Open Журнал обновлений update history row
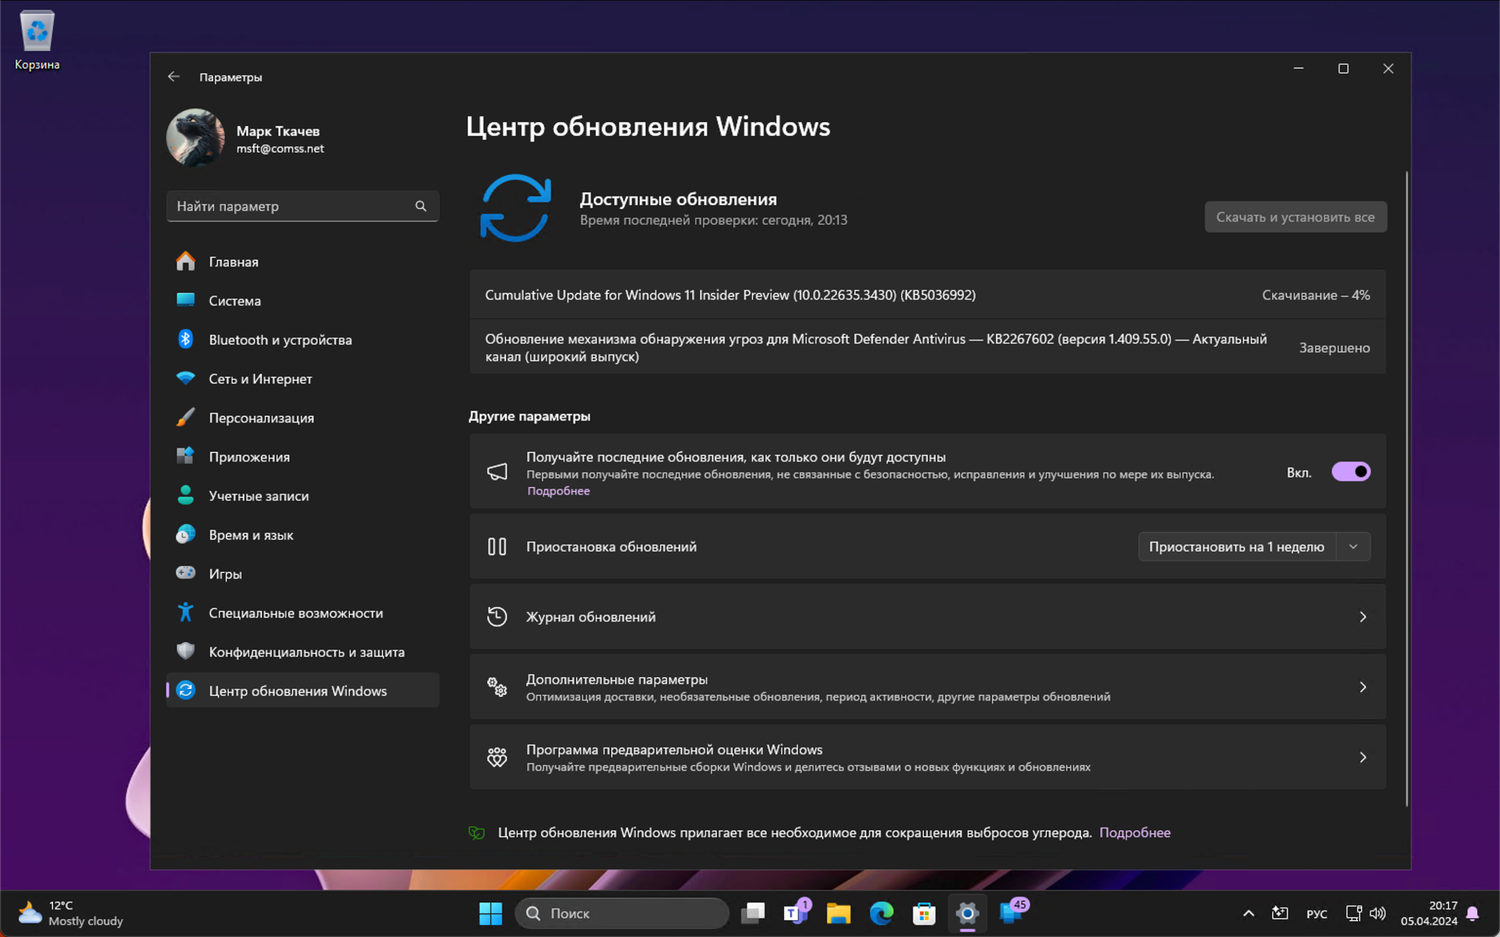Viewport: 1500px width, 937px height. tap(928, 617)
